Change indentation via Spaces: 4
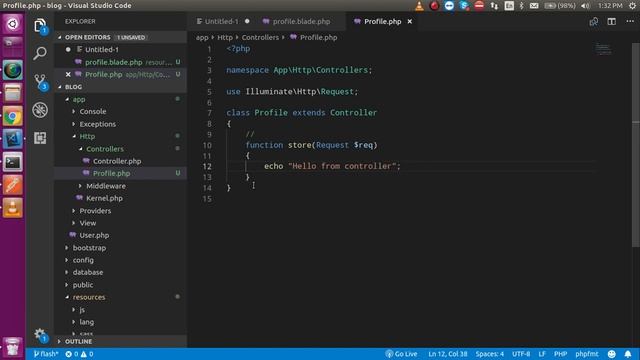640x360 pixels. click(489, 354)
